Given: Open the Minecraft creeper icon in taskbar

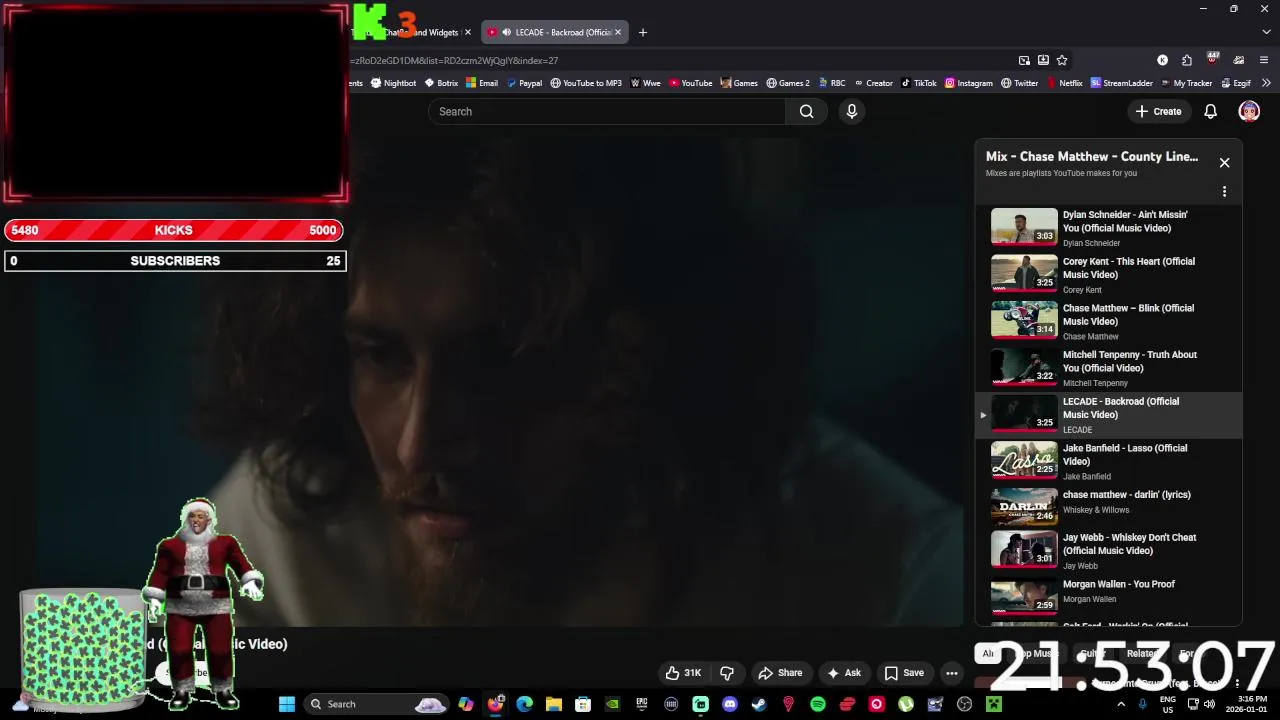Looking at the screenshot, I should pos(994,704).
